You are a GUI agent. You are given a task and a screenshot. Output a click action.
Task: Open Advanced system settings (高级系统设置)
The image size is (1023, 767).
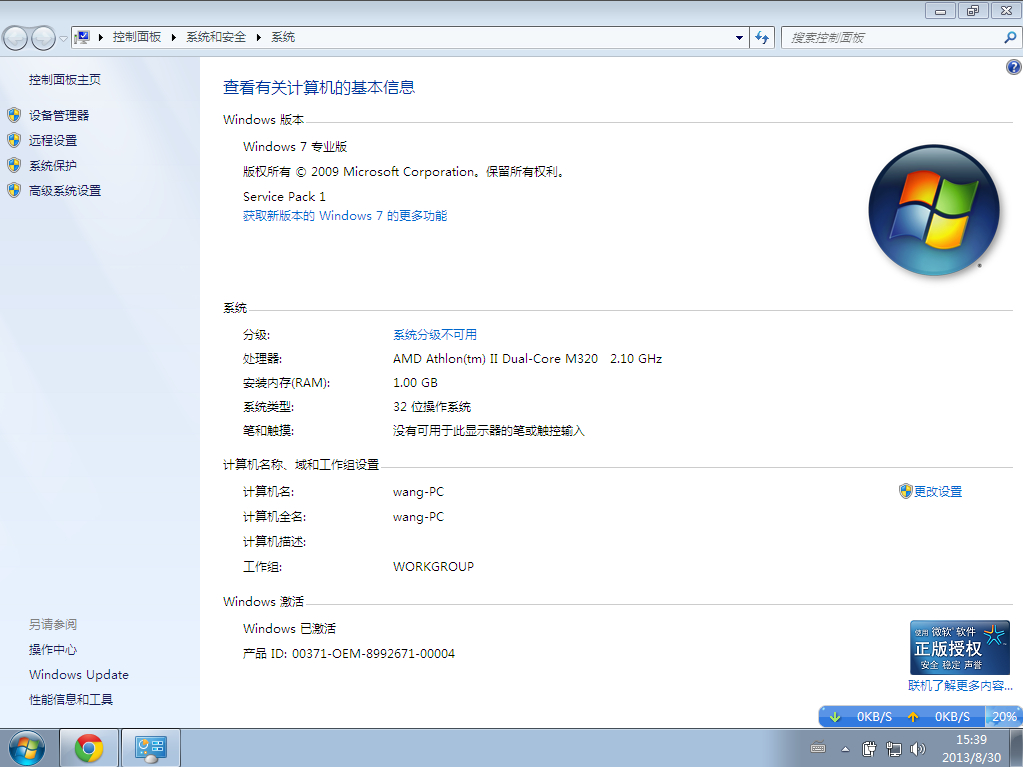pos(65,190)
